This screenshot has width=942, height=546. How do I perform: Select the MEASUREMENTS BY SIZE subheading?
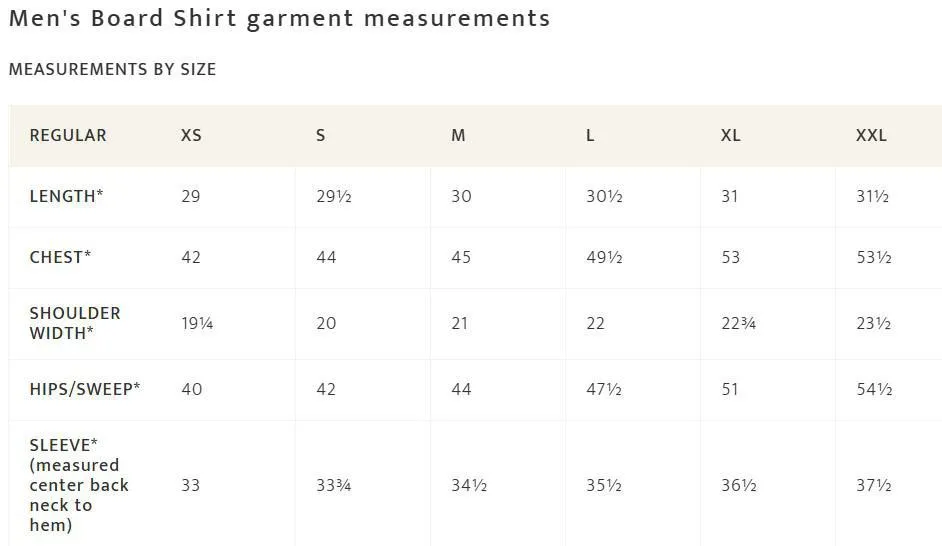[112, 70]
